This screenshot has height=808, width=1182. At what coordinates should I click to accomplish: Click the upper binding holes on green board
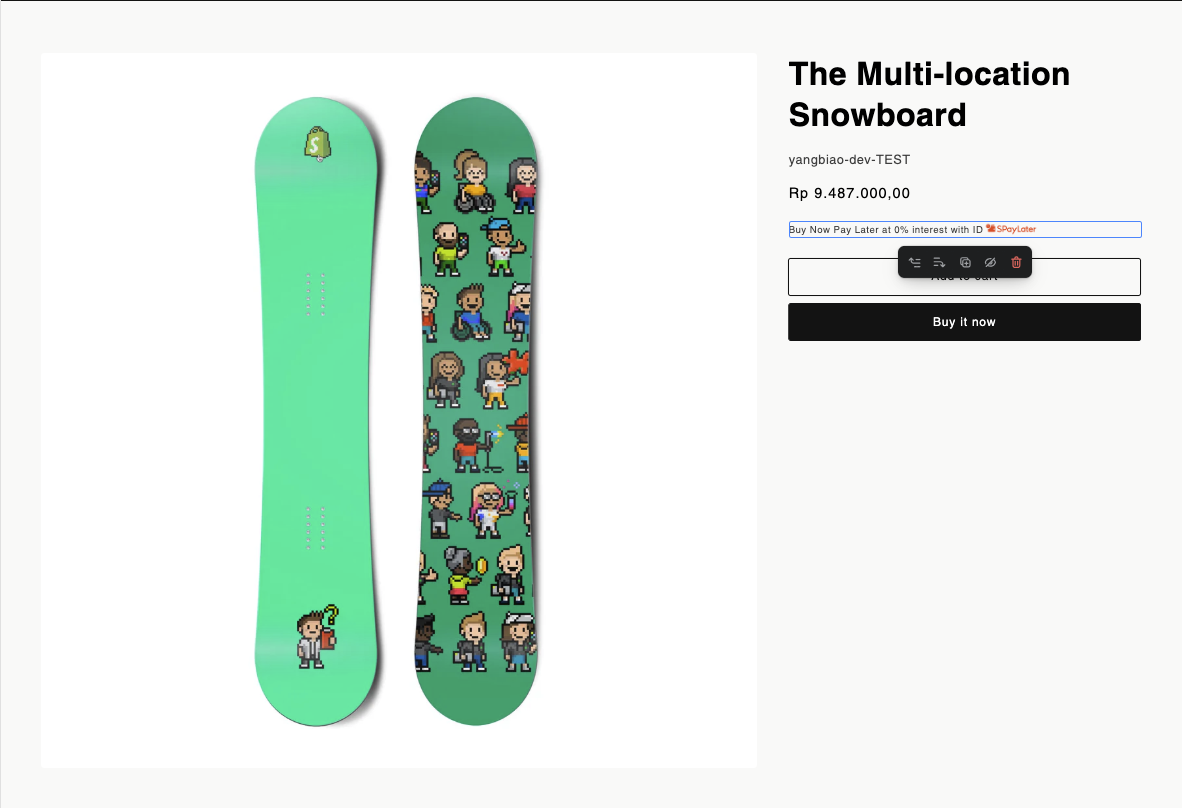click(315, 294)
